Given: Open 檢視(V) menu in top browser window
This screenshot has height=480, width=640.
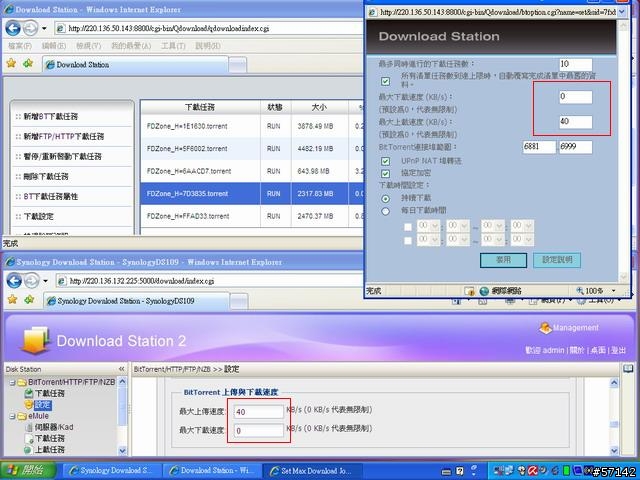Looking at the screenshot, I should coord(89,46).
